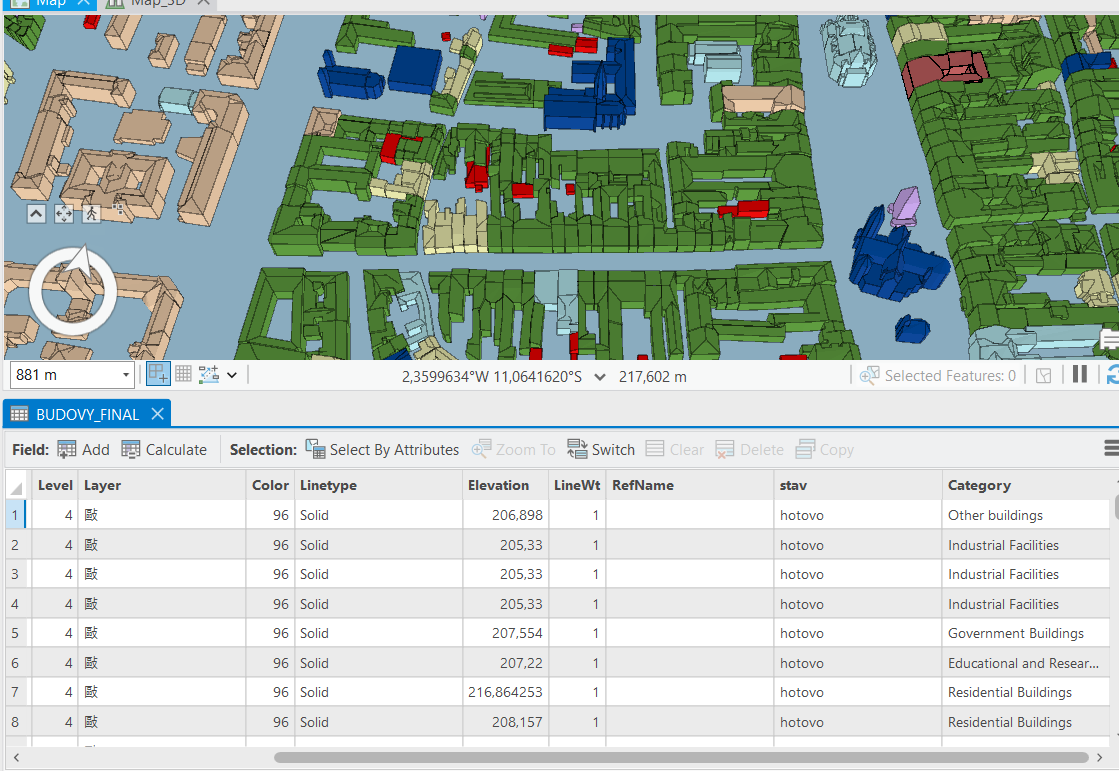
Task: Click the Linetype column header
Action: (x=378, y=485)
